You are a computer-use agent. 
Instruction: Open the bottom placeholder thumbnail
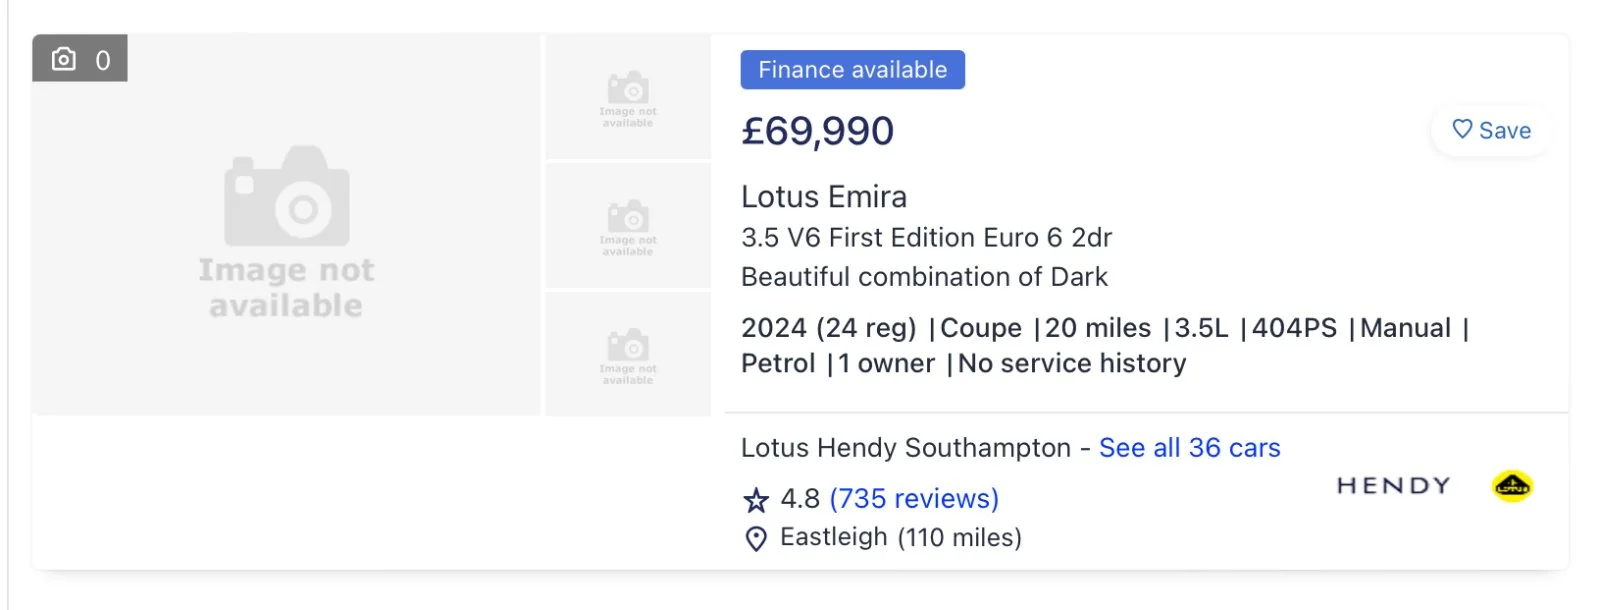[x=628, y=354]
